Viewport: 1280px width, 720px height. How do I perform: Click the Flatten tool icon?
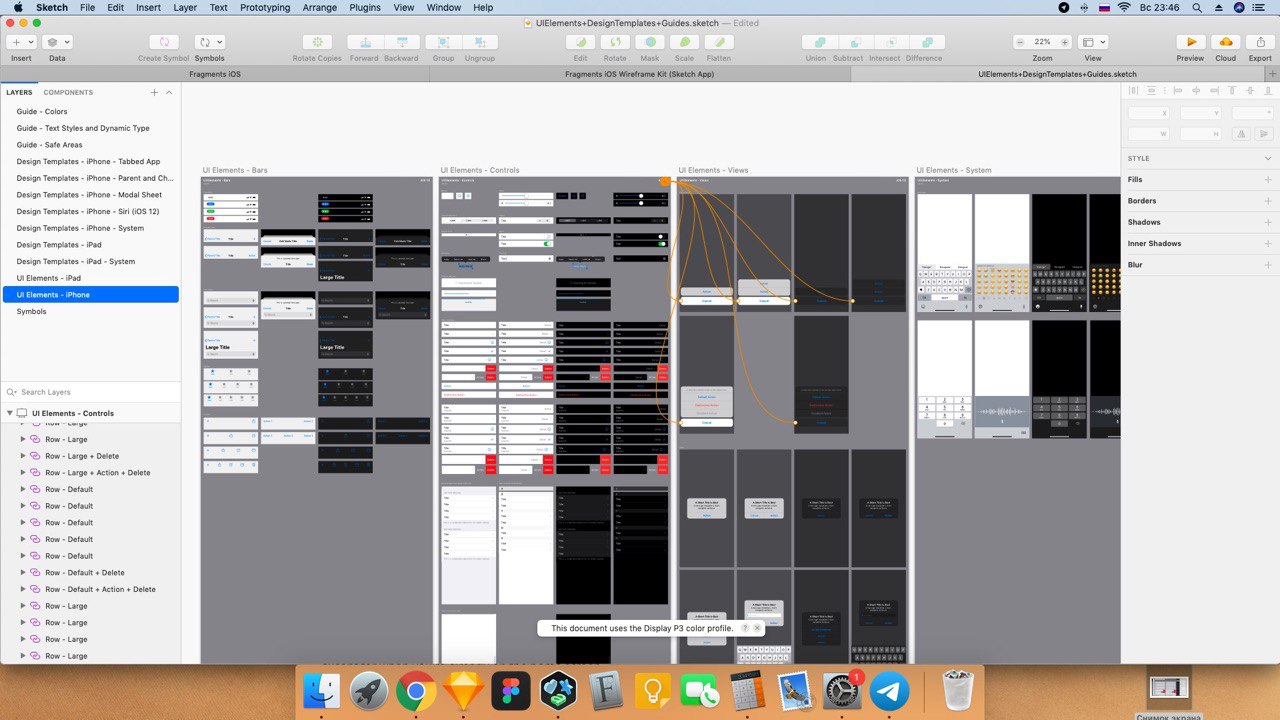coord(719,42)
